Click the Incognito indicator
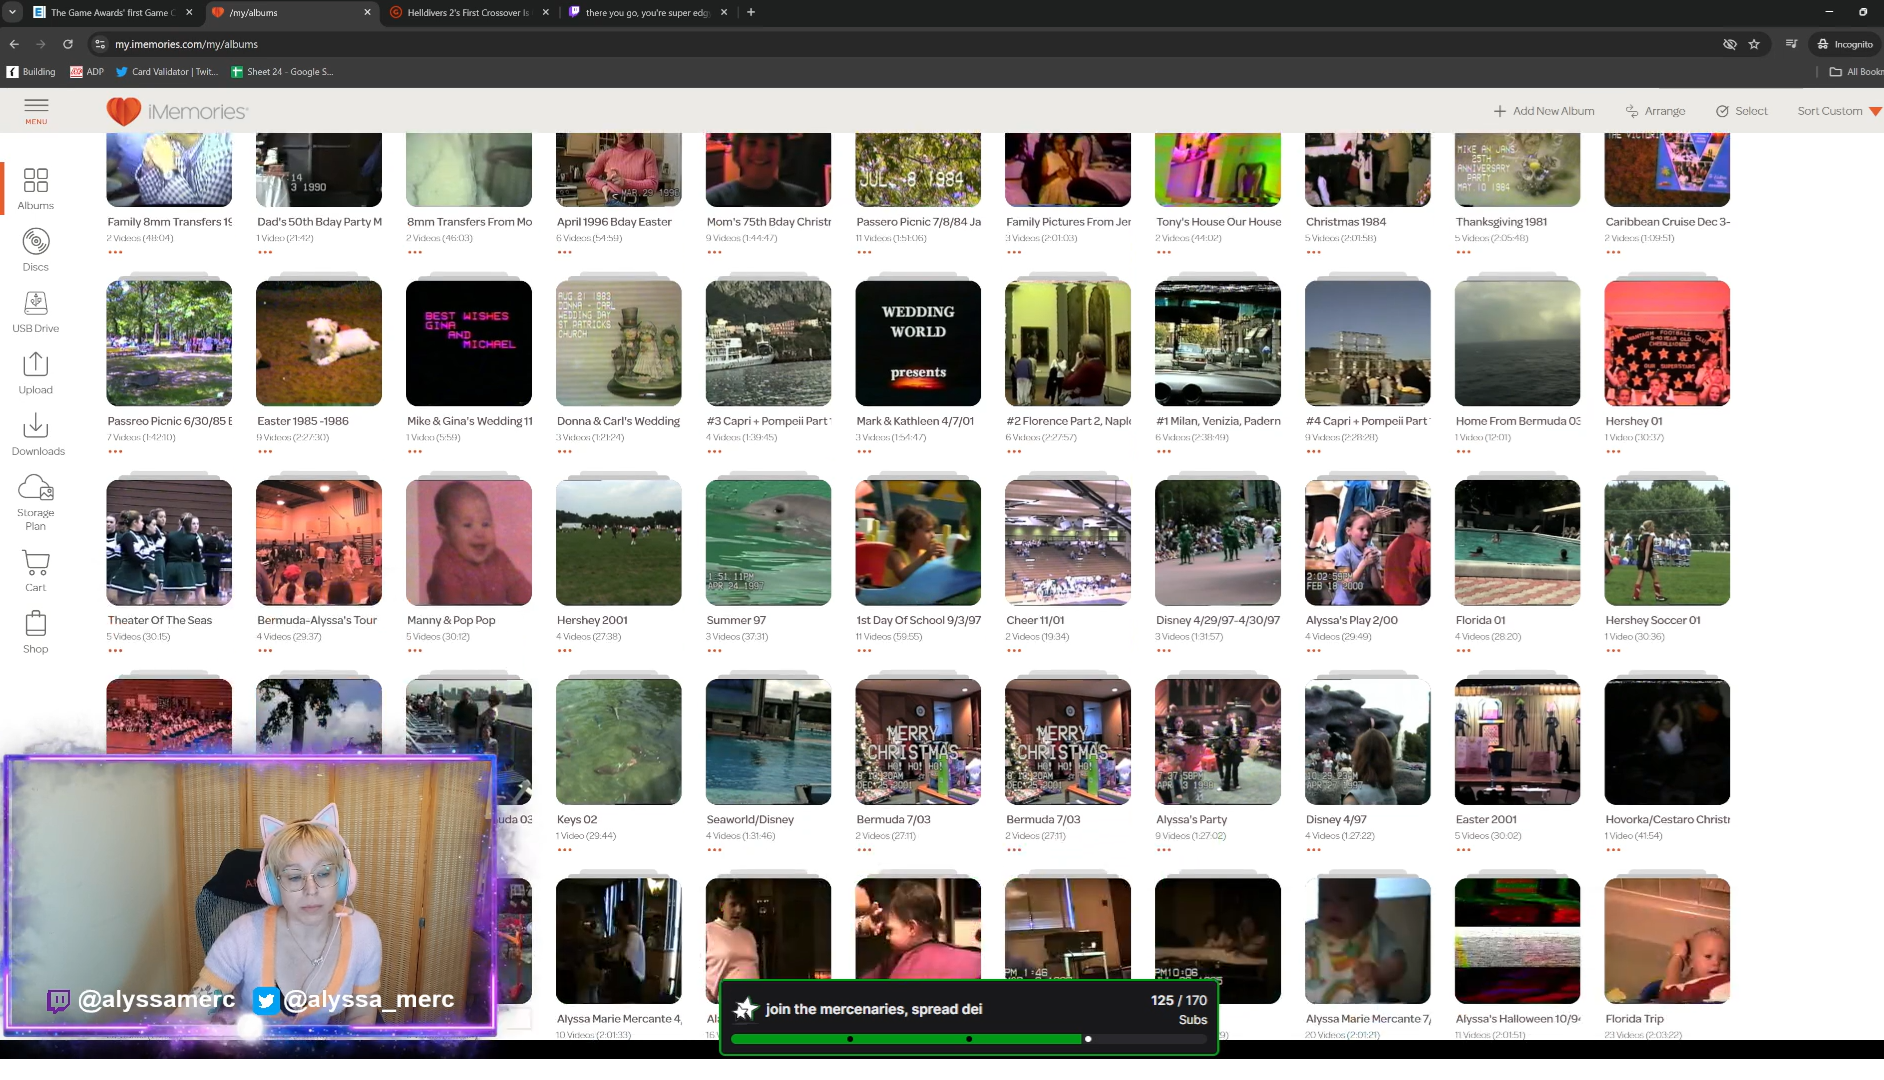Screen dimensions: 1884x1080 [x=1845, y=44]
